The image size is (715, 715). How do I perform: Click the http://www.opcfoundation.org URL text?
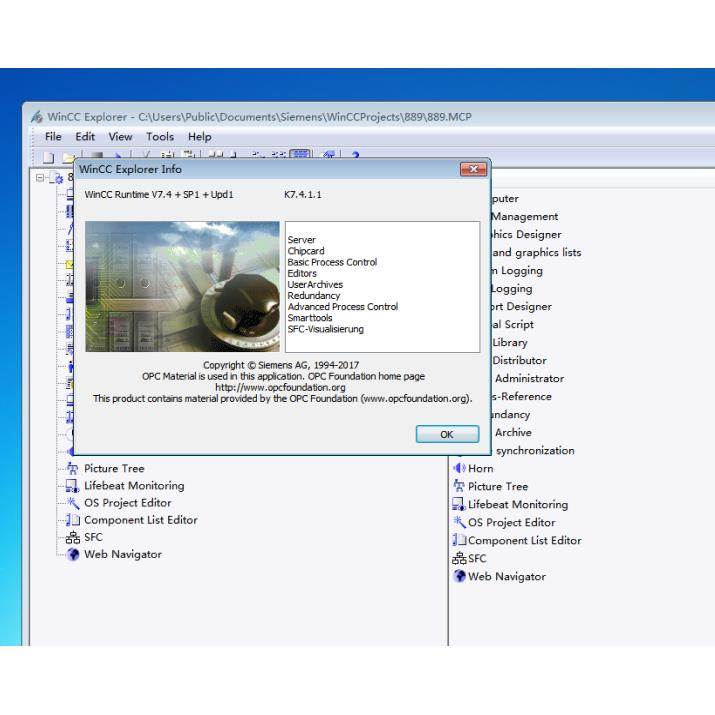(280, 388)
